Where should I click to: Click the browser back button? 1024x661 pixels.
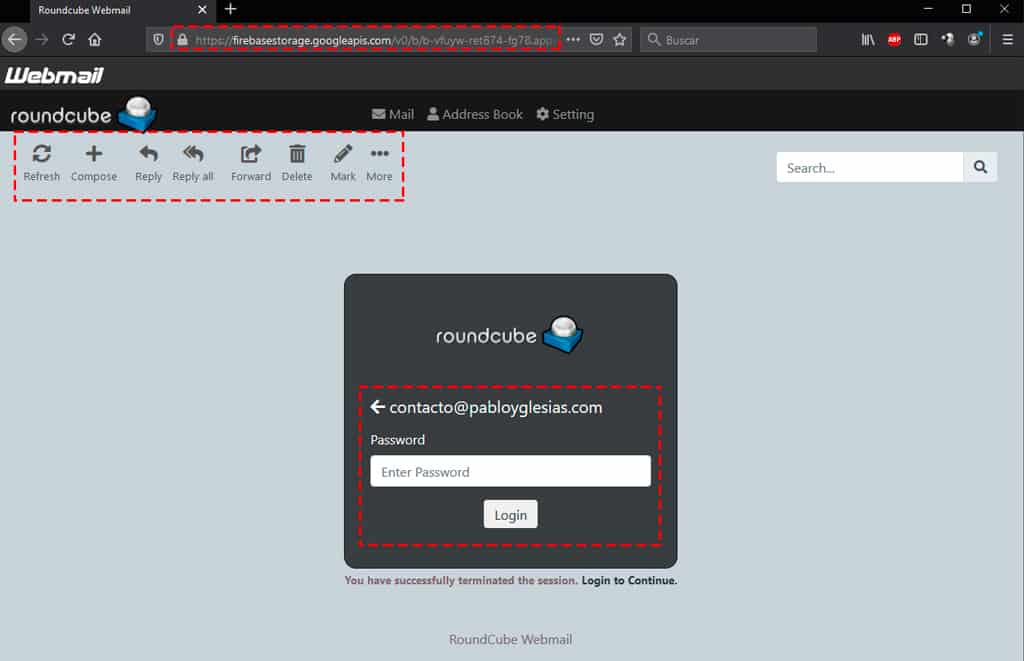[x=14, y=40]
